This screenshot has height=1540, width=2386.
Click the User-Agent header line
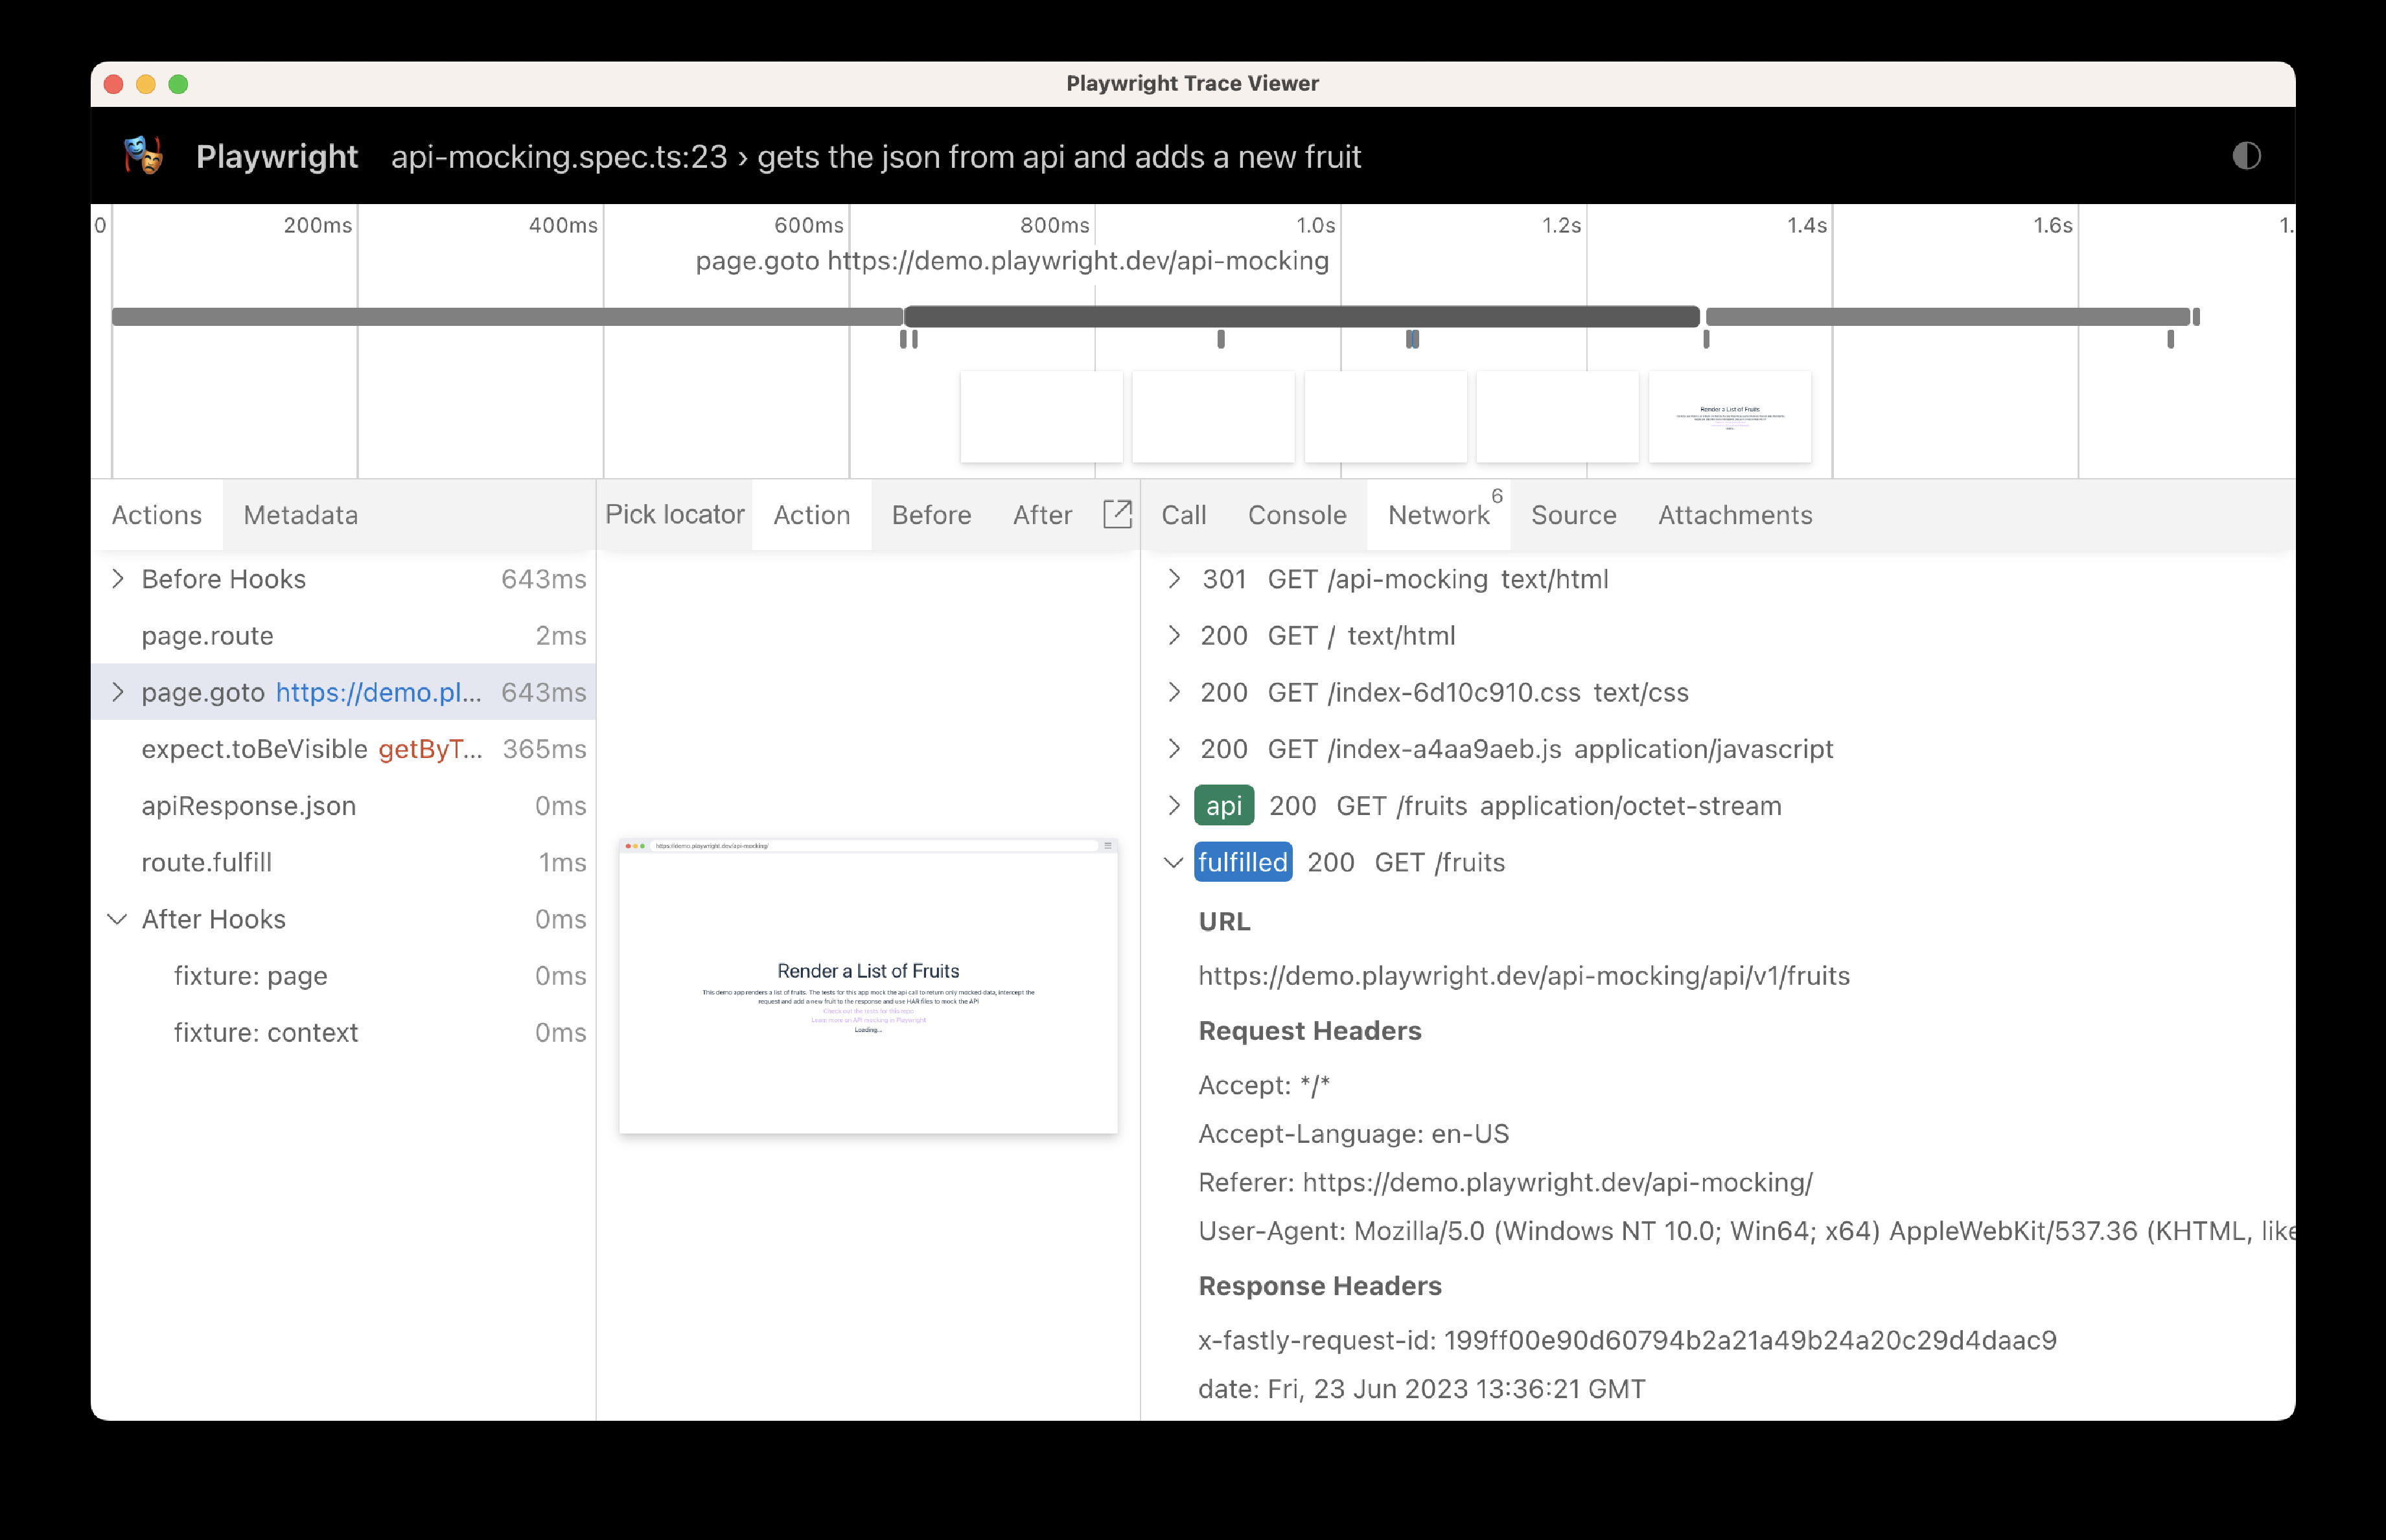point(1746,1231)
